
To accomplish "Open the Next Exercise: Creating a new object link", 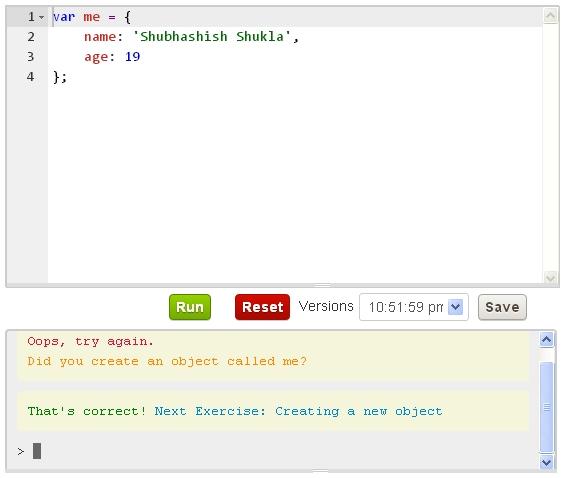I will (x=298, y=411).
